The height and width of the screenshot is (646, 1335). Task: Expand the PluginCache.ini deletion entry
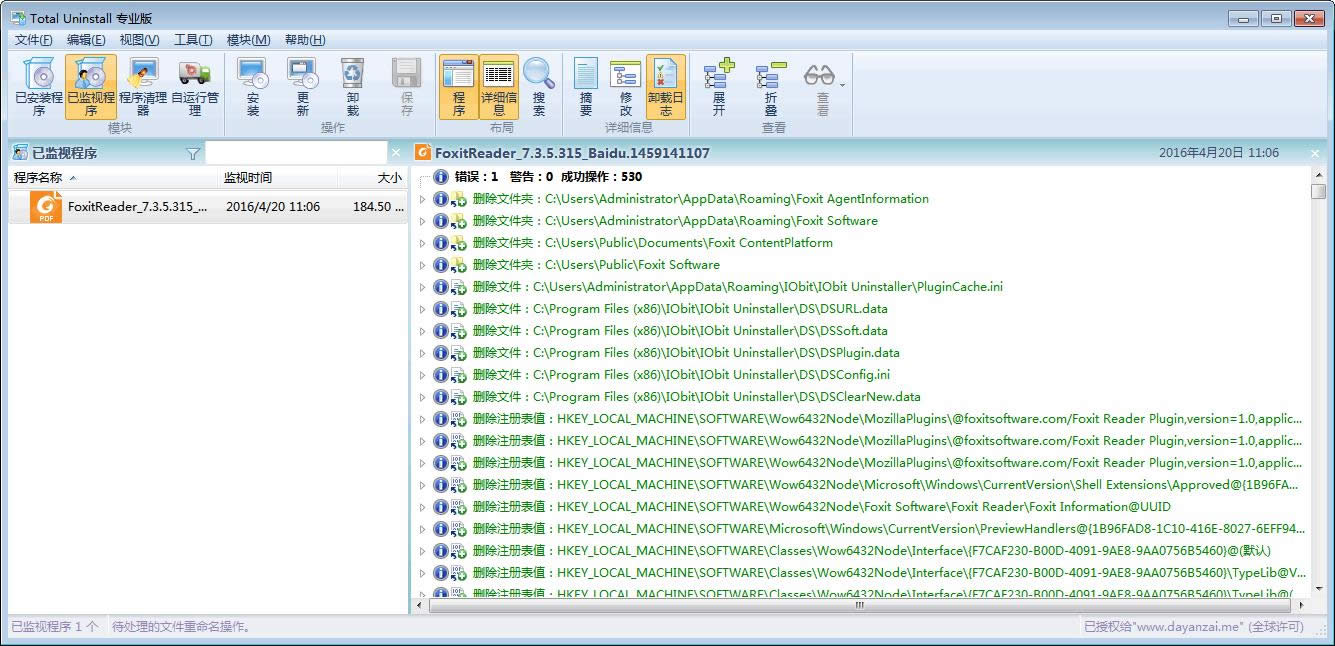[422, 287]
